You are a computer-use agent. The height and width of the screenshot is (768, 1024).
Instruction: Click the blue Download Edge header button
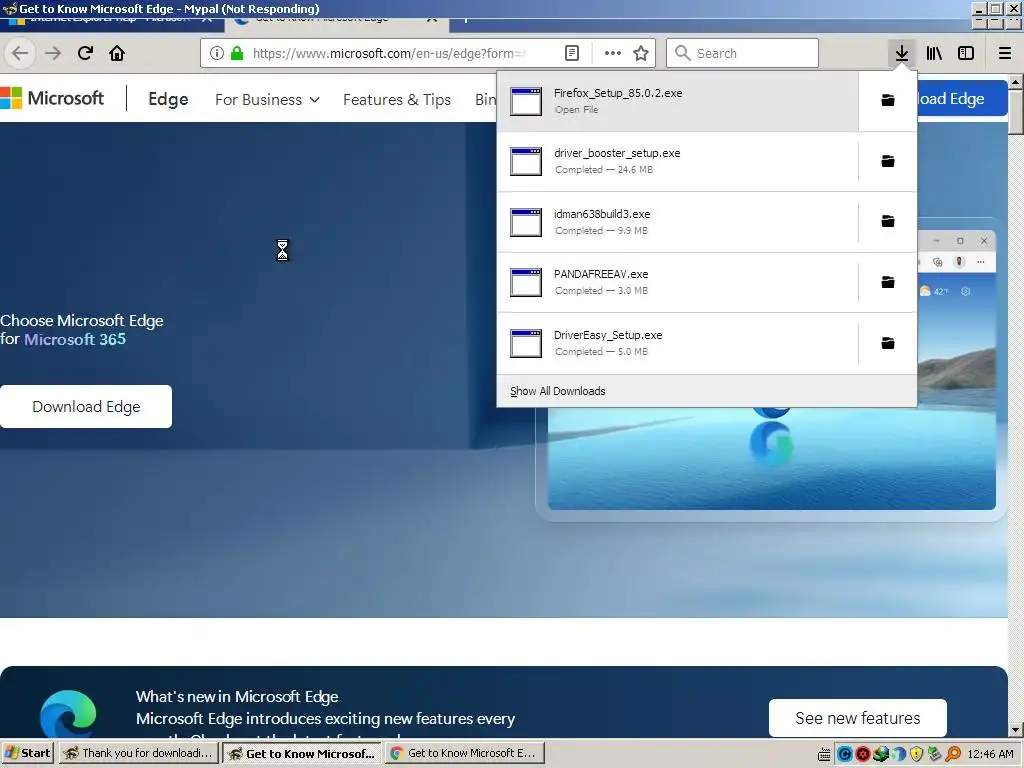pos(962,99)
